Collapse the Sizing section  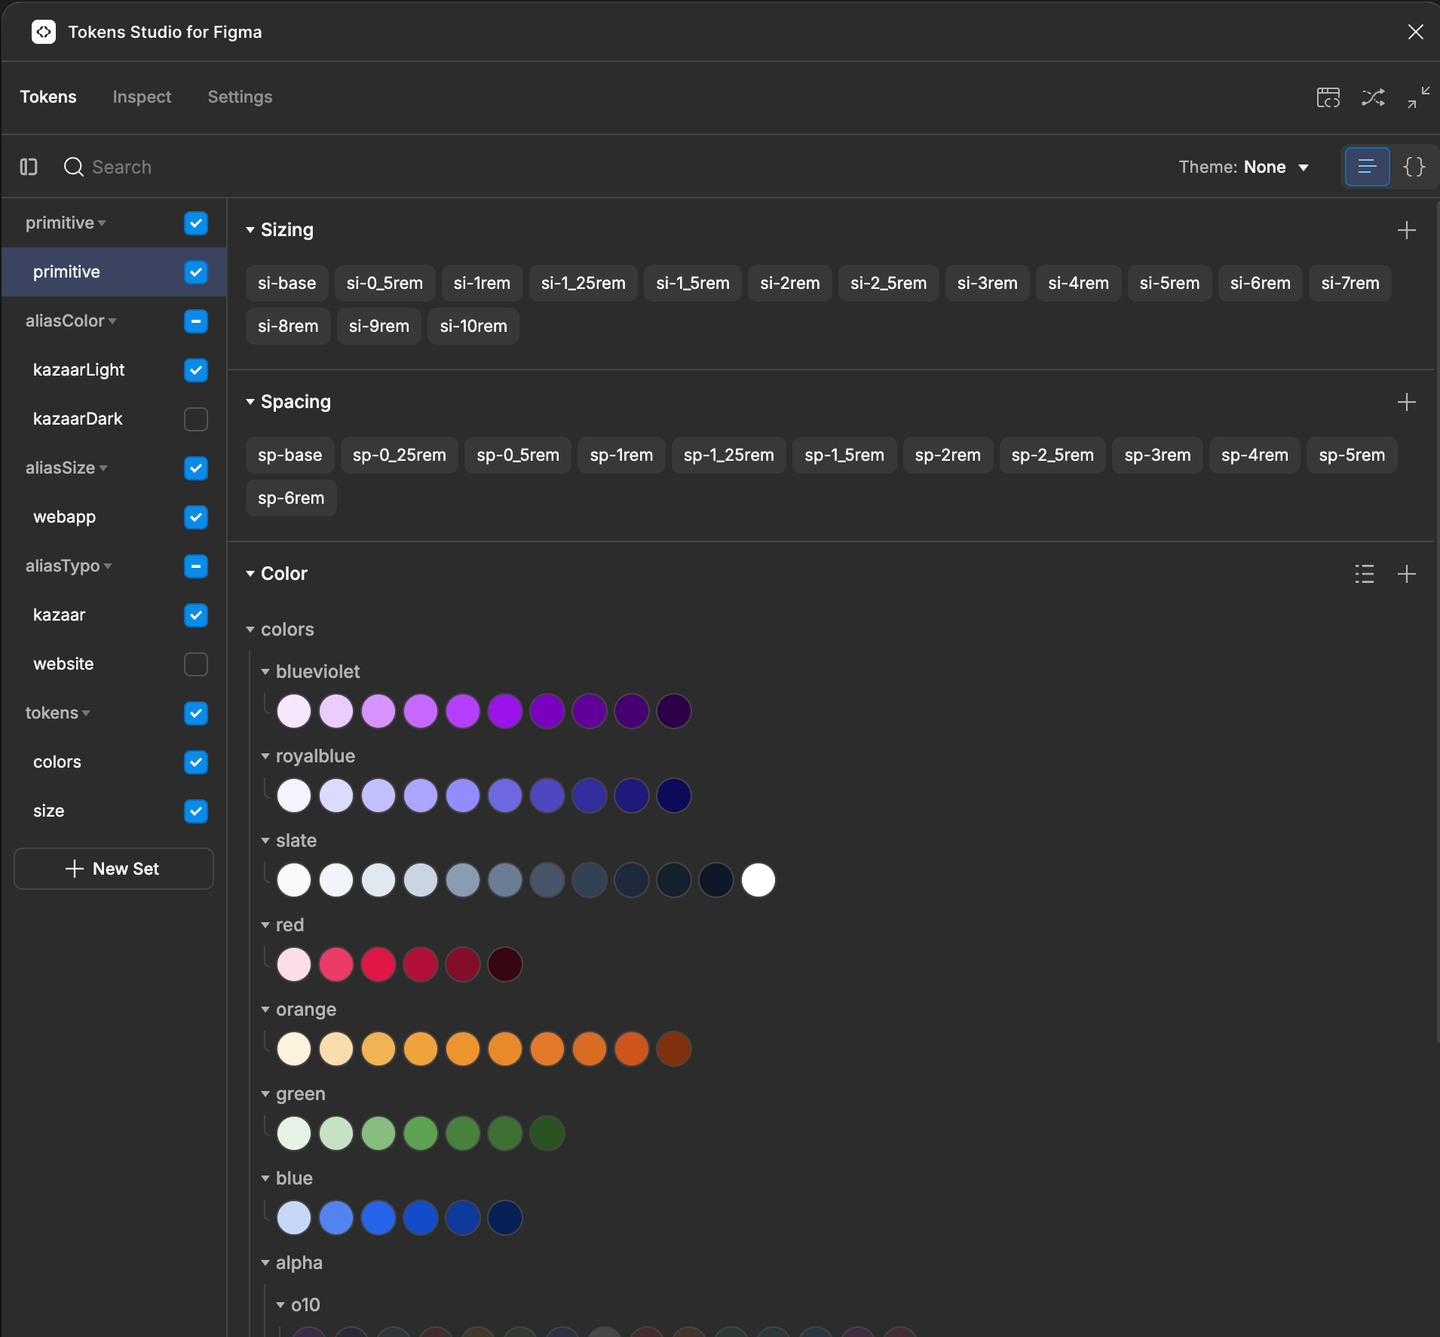(x=250, y=230)
